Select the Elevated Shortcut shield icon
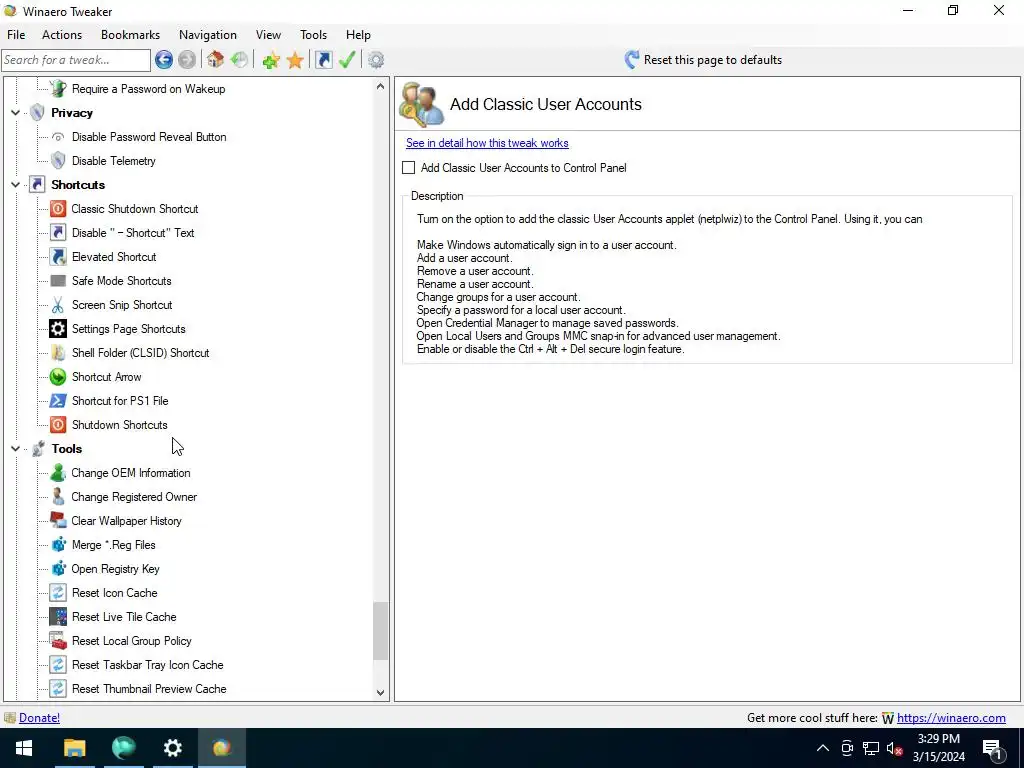Screen dimensions: 1024x768 pyautogui.click(x=58, y=257)
